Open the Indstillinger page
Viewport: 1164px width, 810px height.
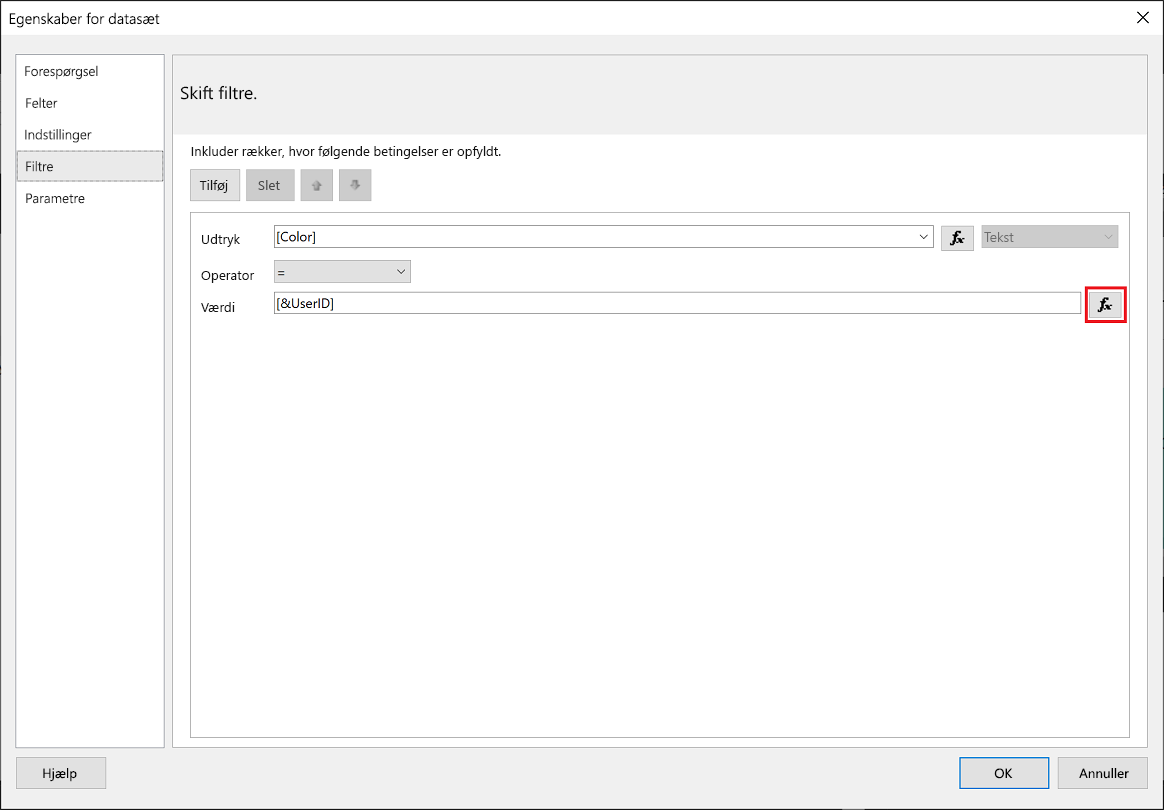[x=58, y=134]
